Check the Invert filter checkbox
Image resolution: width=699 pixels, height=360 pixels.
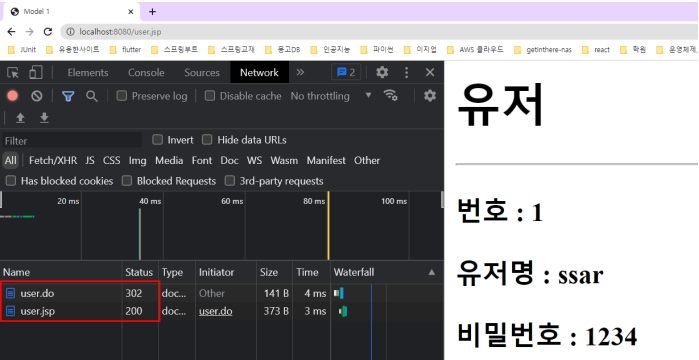click(157, 140)
